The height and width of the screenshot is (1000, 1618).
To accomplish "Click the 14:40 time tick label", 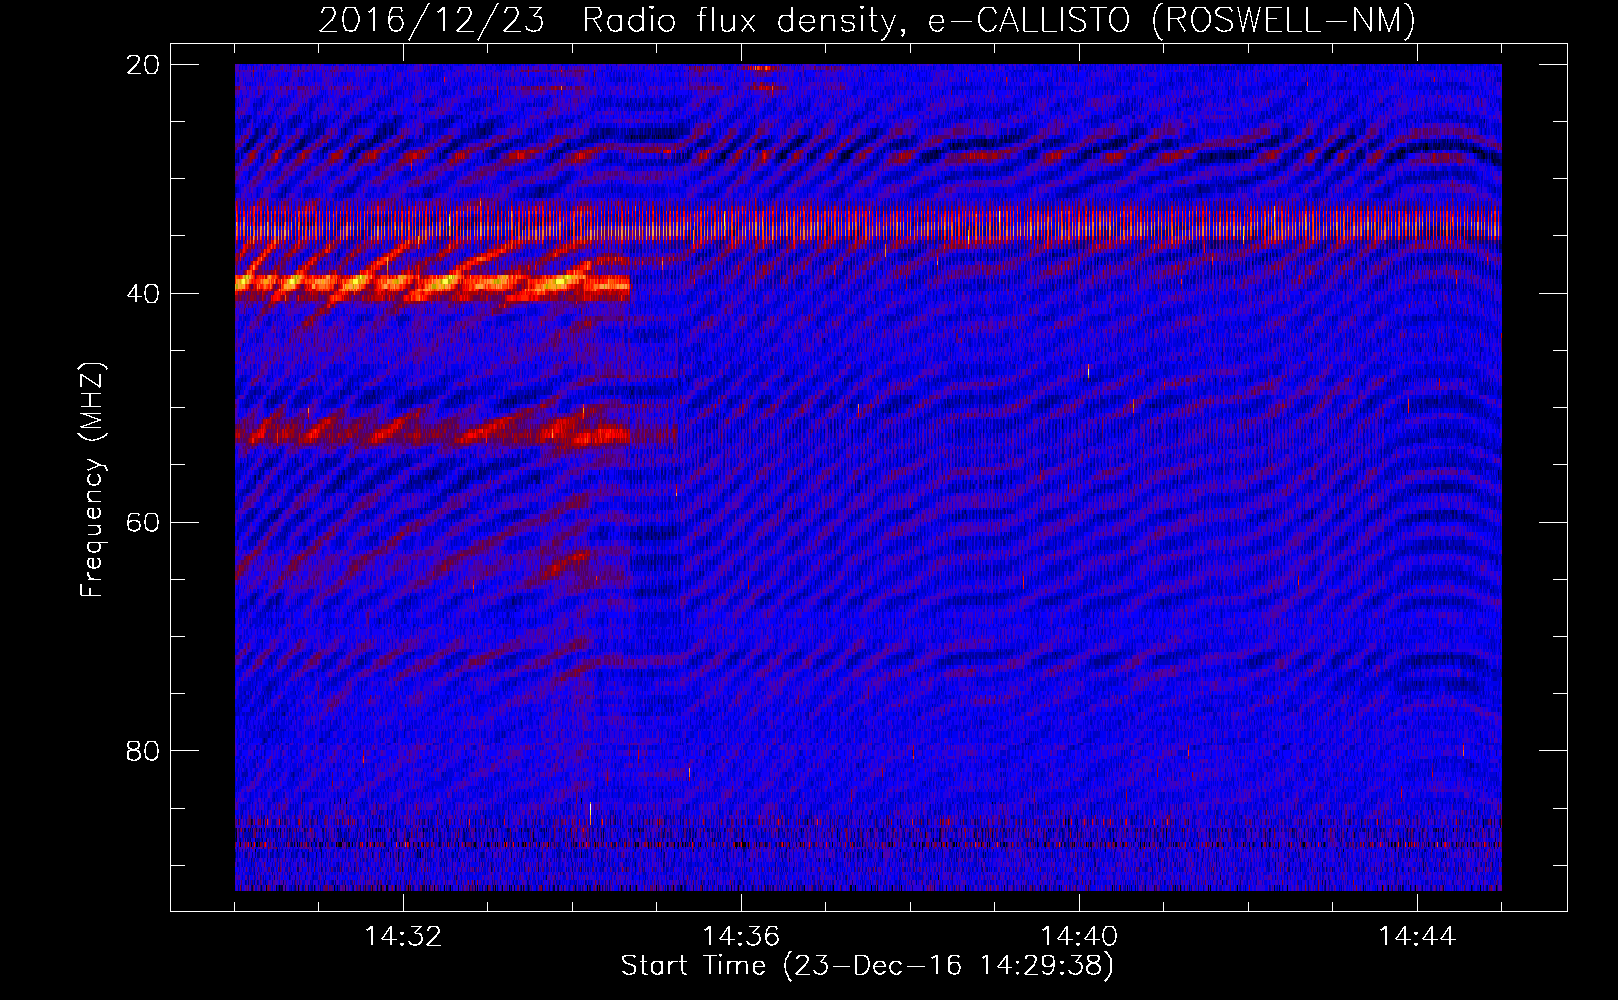I will tap(1079, 937).
